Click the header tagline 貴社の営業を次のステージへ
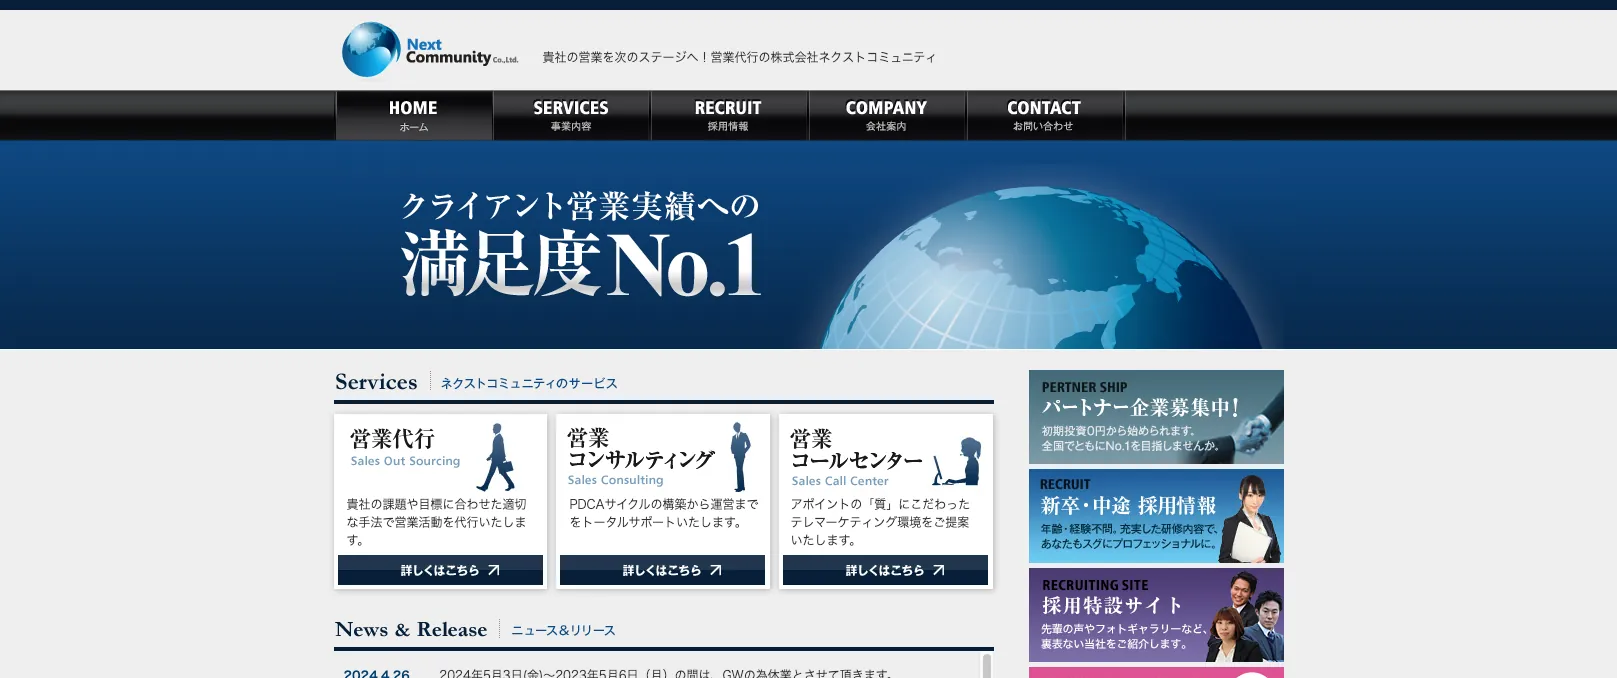 pos(739,57)
